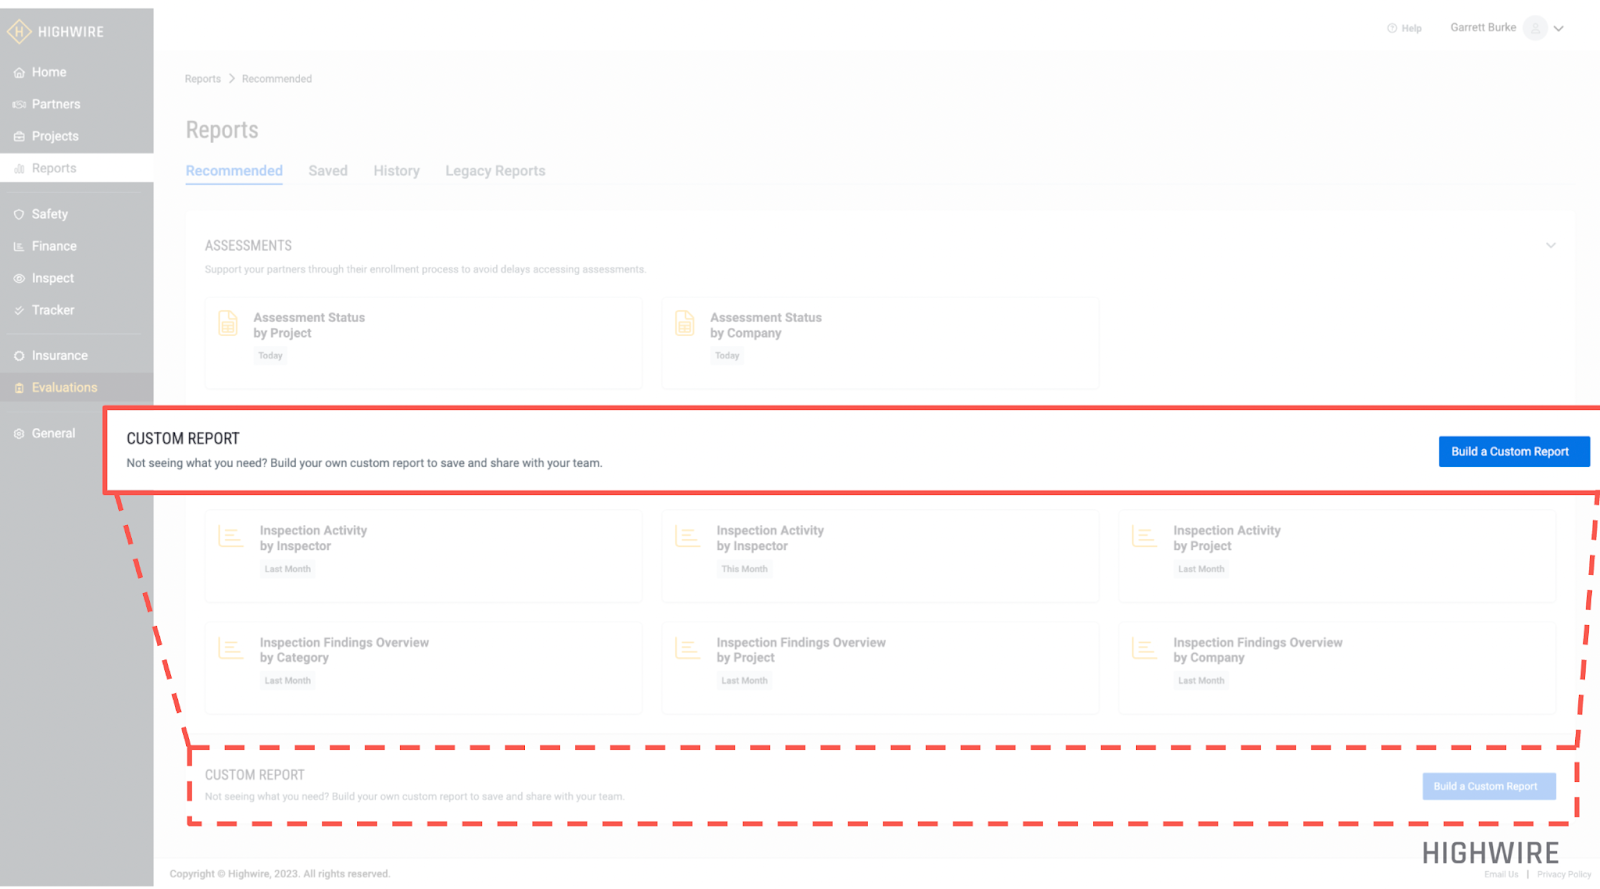Click the Help link in header

pyautogui.click(x=1405, y=29)
